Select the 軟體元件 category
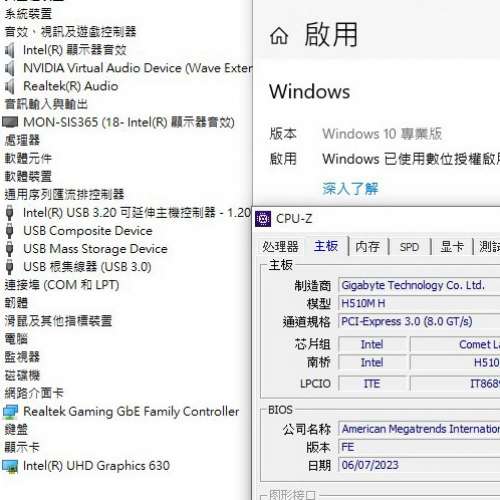500x500 pixels. coord(28,158)
